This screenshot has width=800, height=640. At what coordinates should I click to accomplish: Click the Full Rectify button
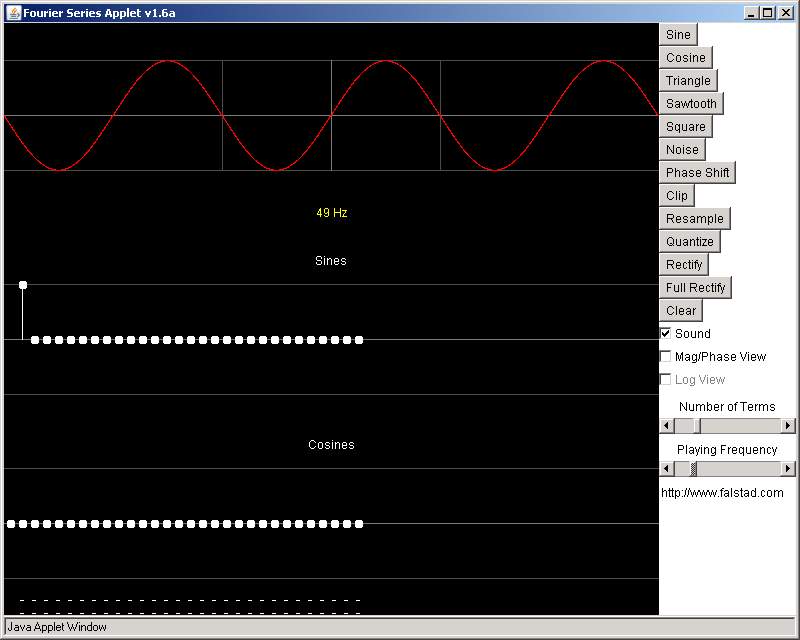(695, 288)
